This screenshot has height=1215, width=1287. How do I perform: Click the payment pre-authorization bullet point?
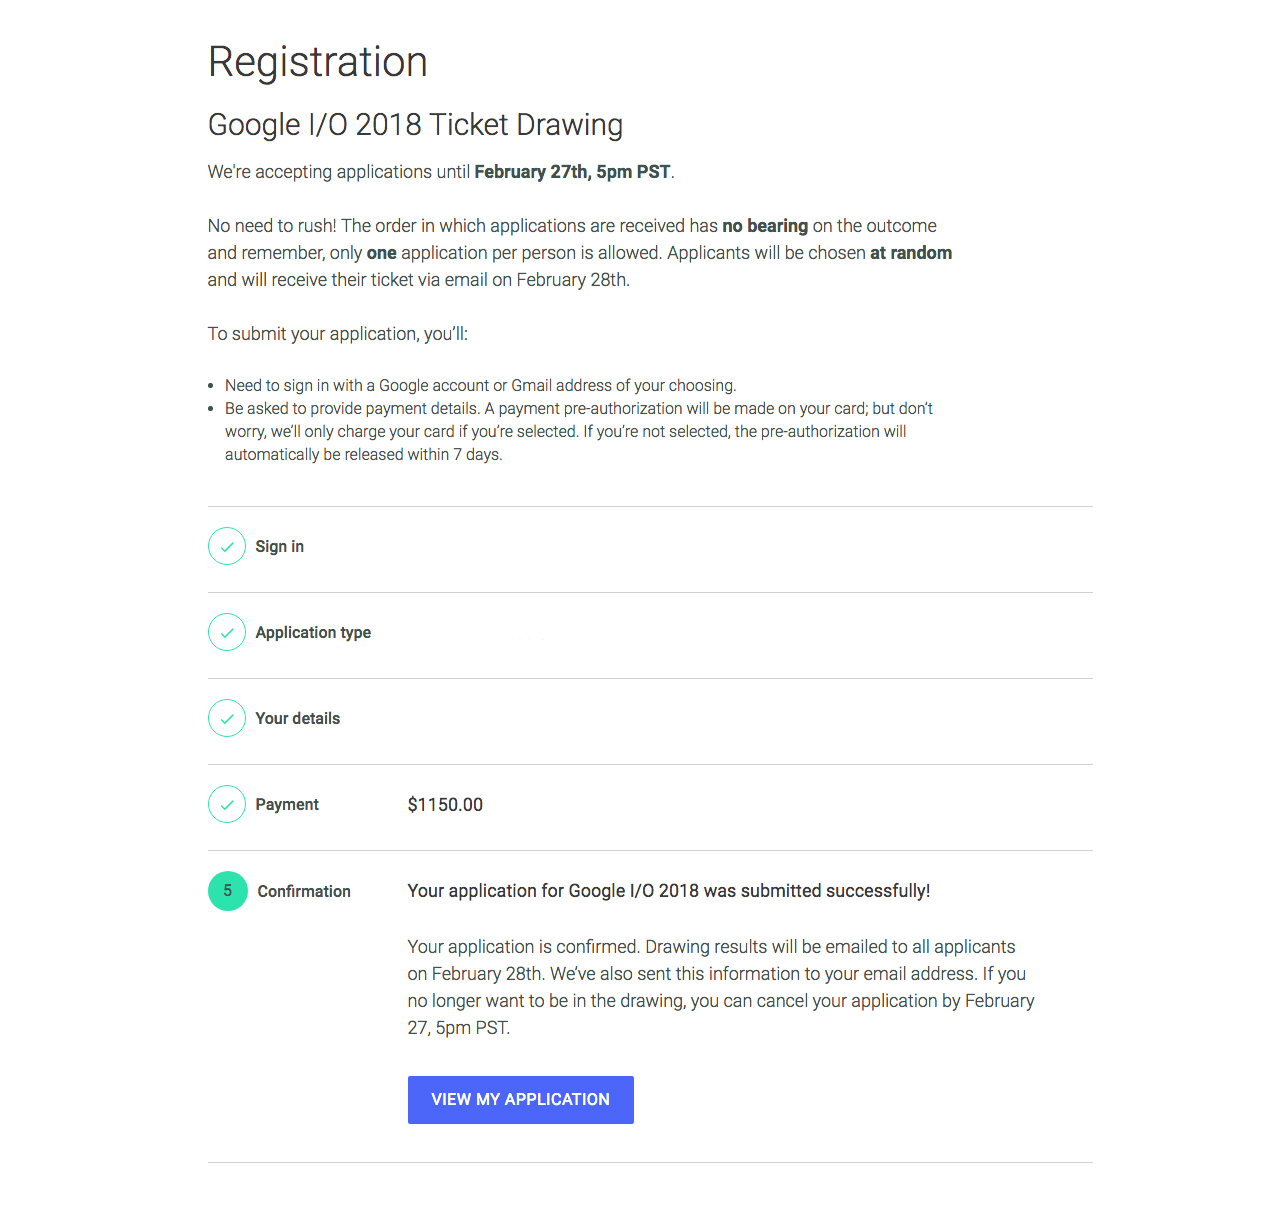(x=578, y=431)
